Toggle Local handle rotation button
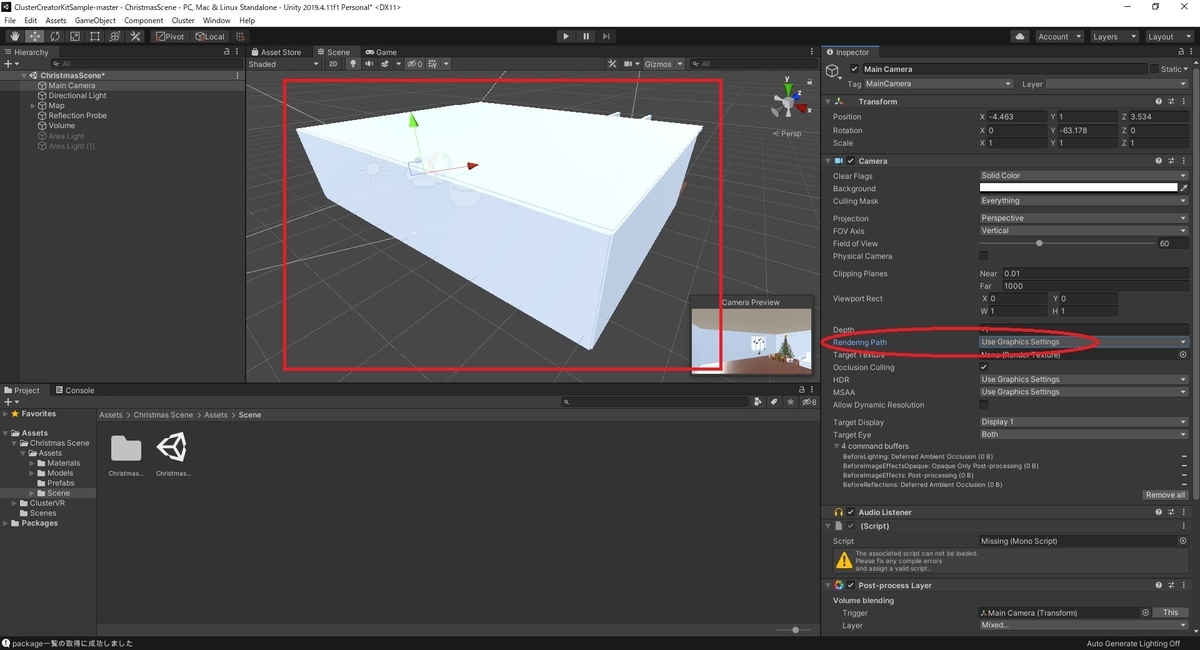Image resolution: width=1200 pixels, height=650 pixels. 211,36
